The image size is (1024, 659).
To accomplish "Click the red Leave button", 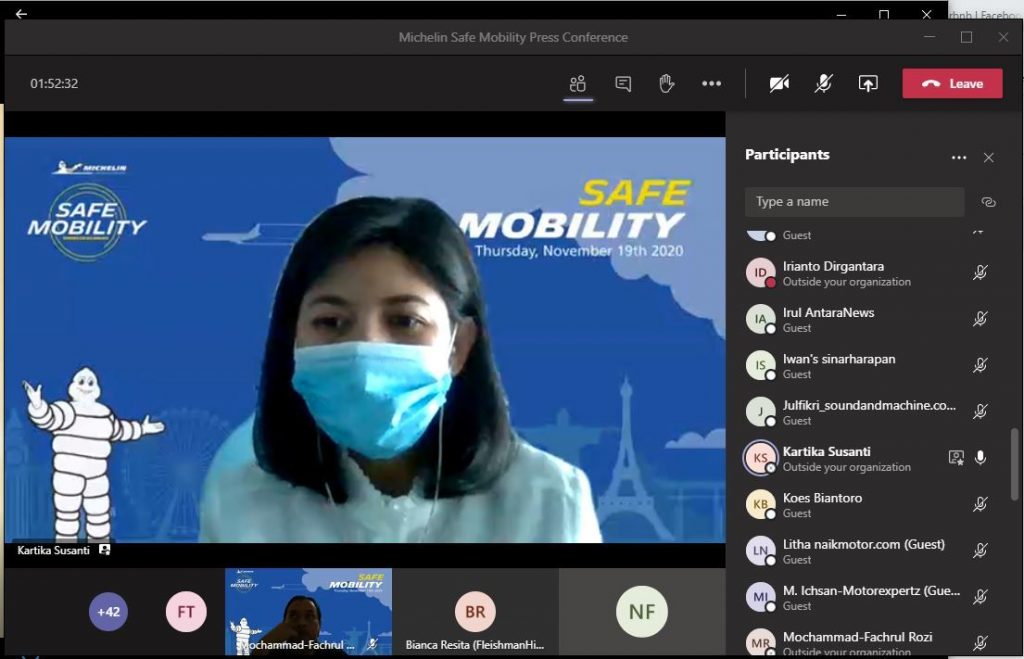I will 952,84.
